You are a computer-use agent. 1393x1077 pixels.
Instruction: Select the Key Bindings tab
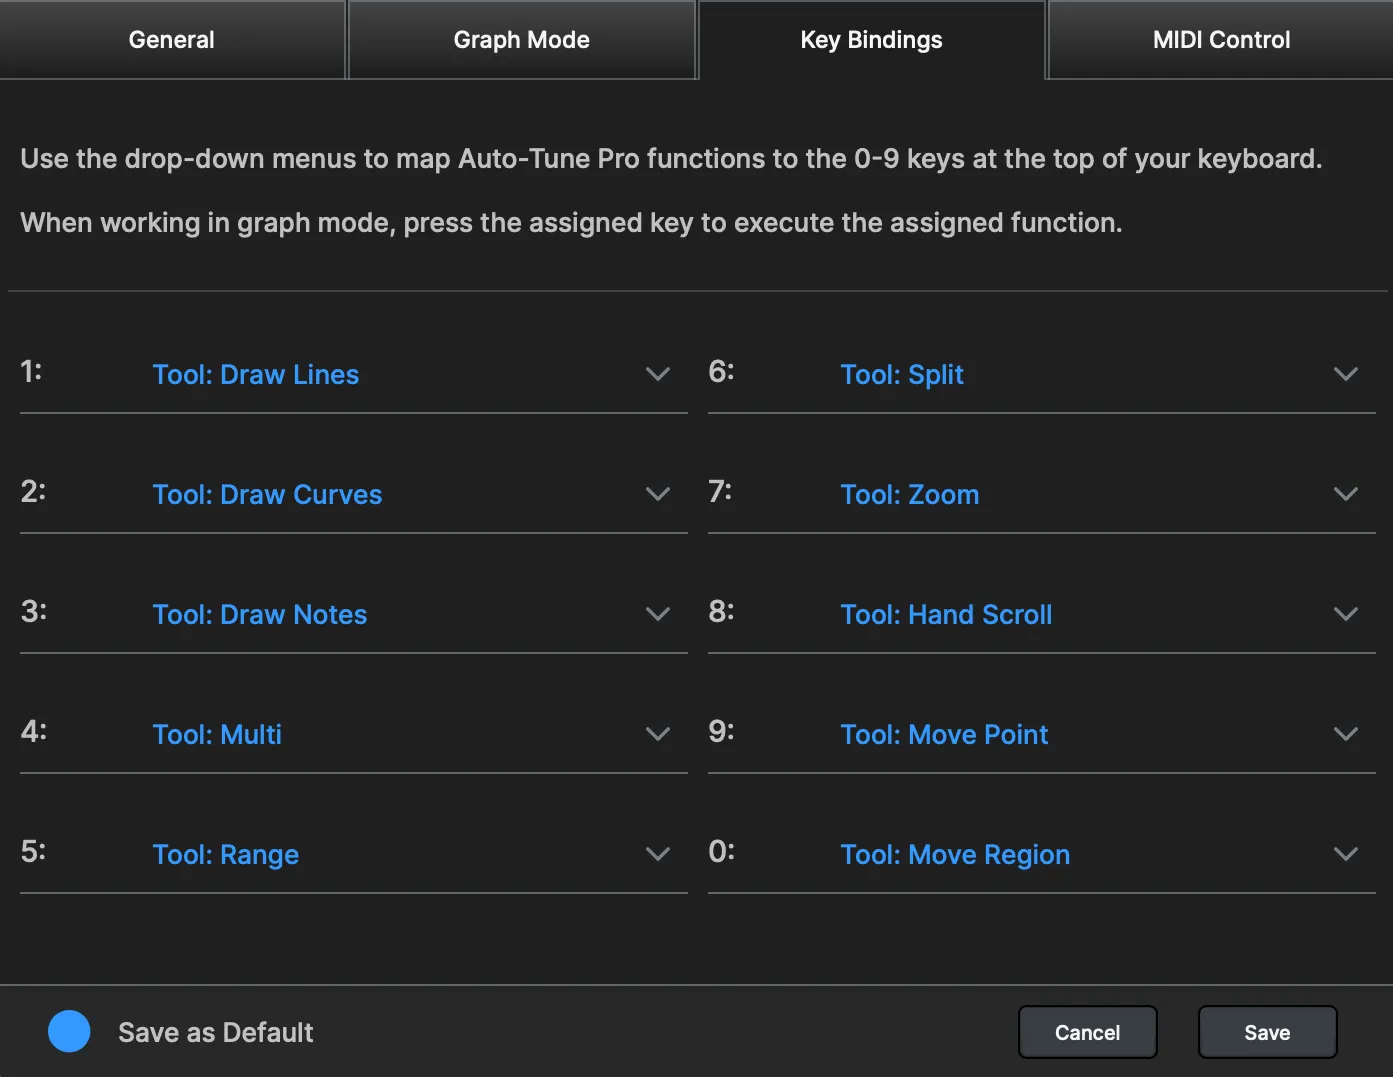(871, 40)
